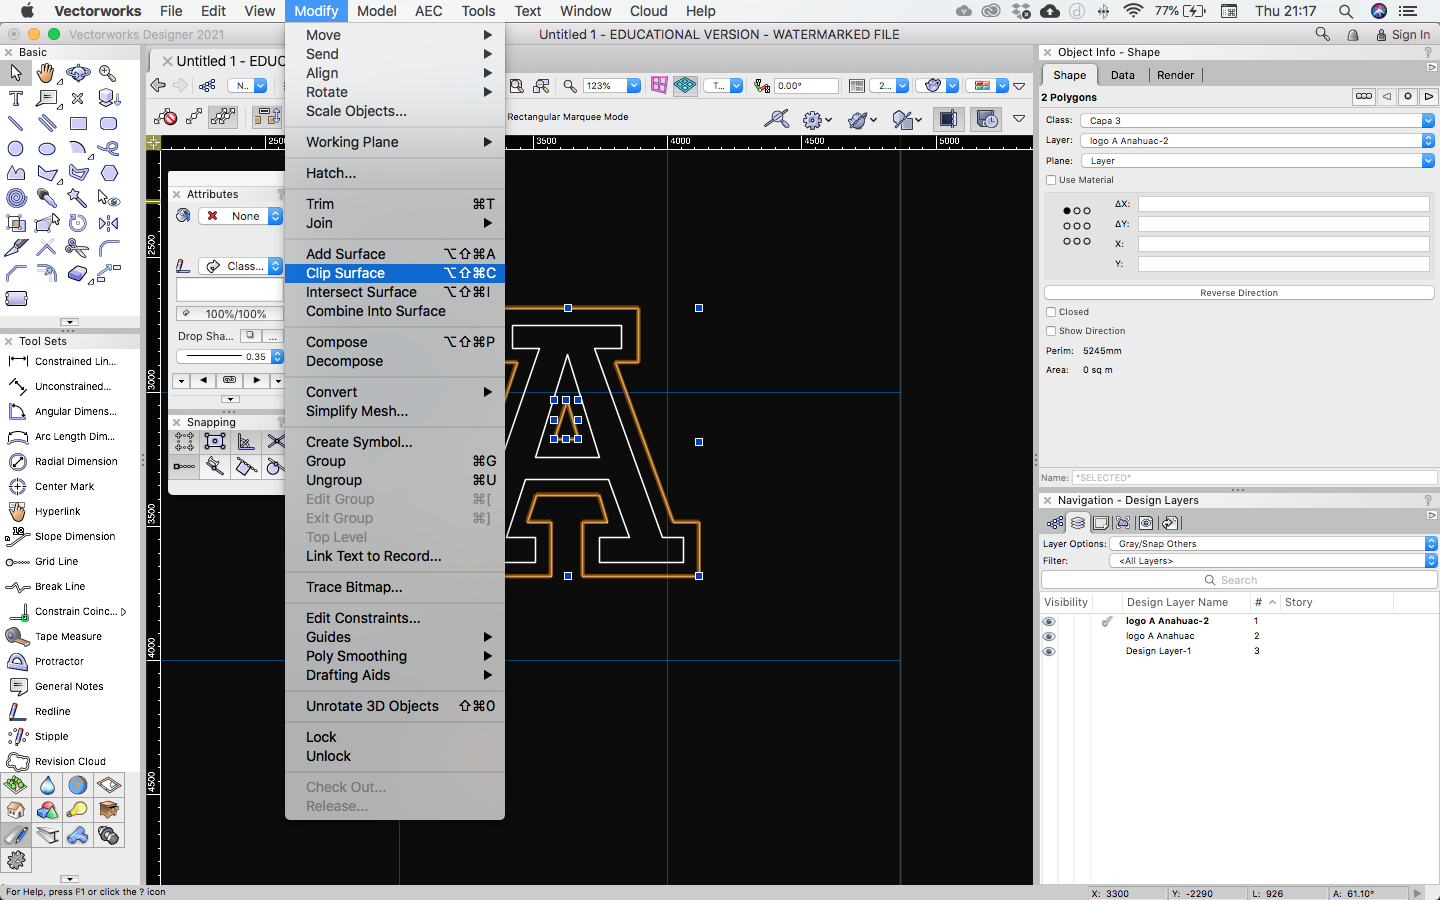Select the Pan hand tool
This screenshot has height=900, width=1440.
47,73
